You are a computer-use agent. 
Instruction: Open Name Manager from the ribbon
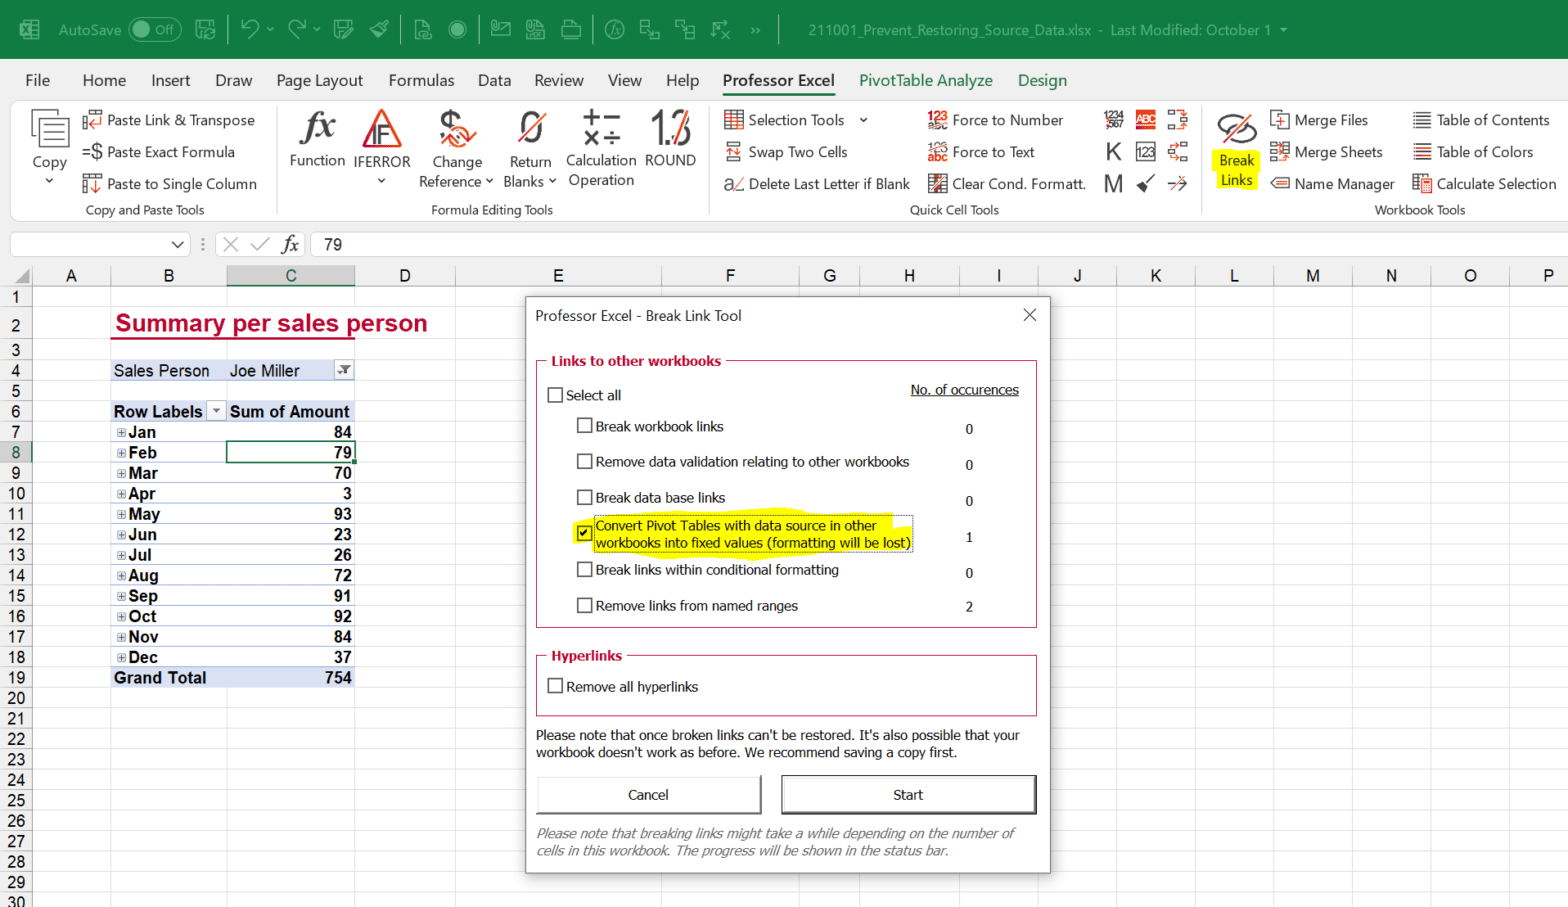click(1332, 184)
